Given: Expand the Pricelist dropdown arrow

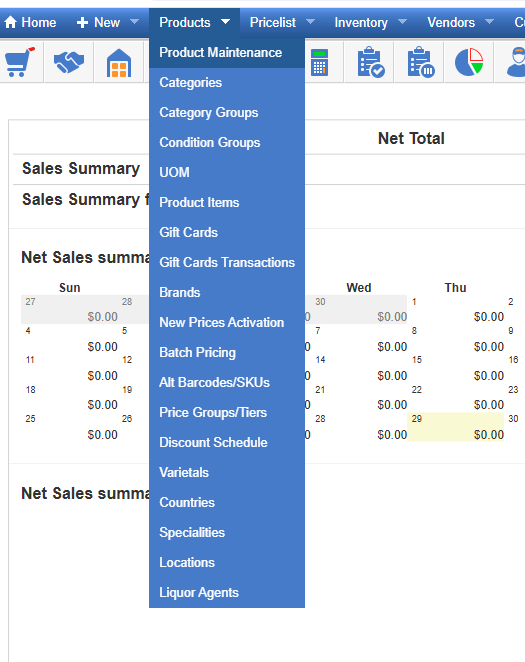Looking at the screenshot, I should coord(310,21).
